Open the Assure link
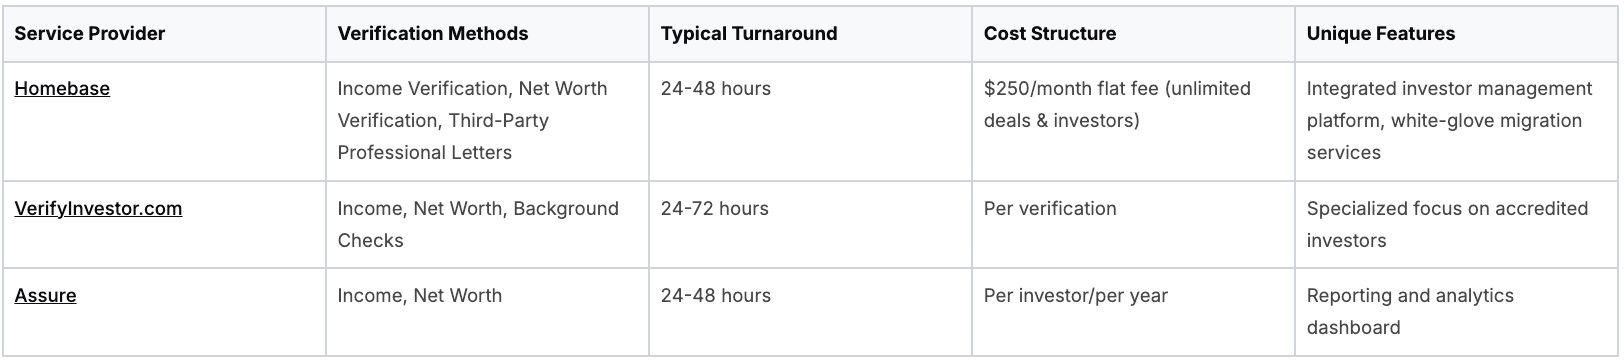Viewport: 1624px width, 362px height. pos(45,295)
